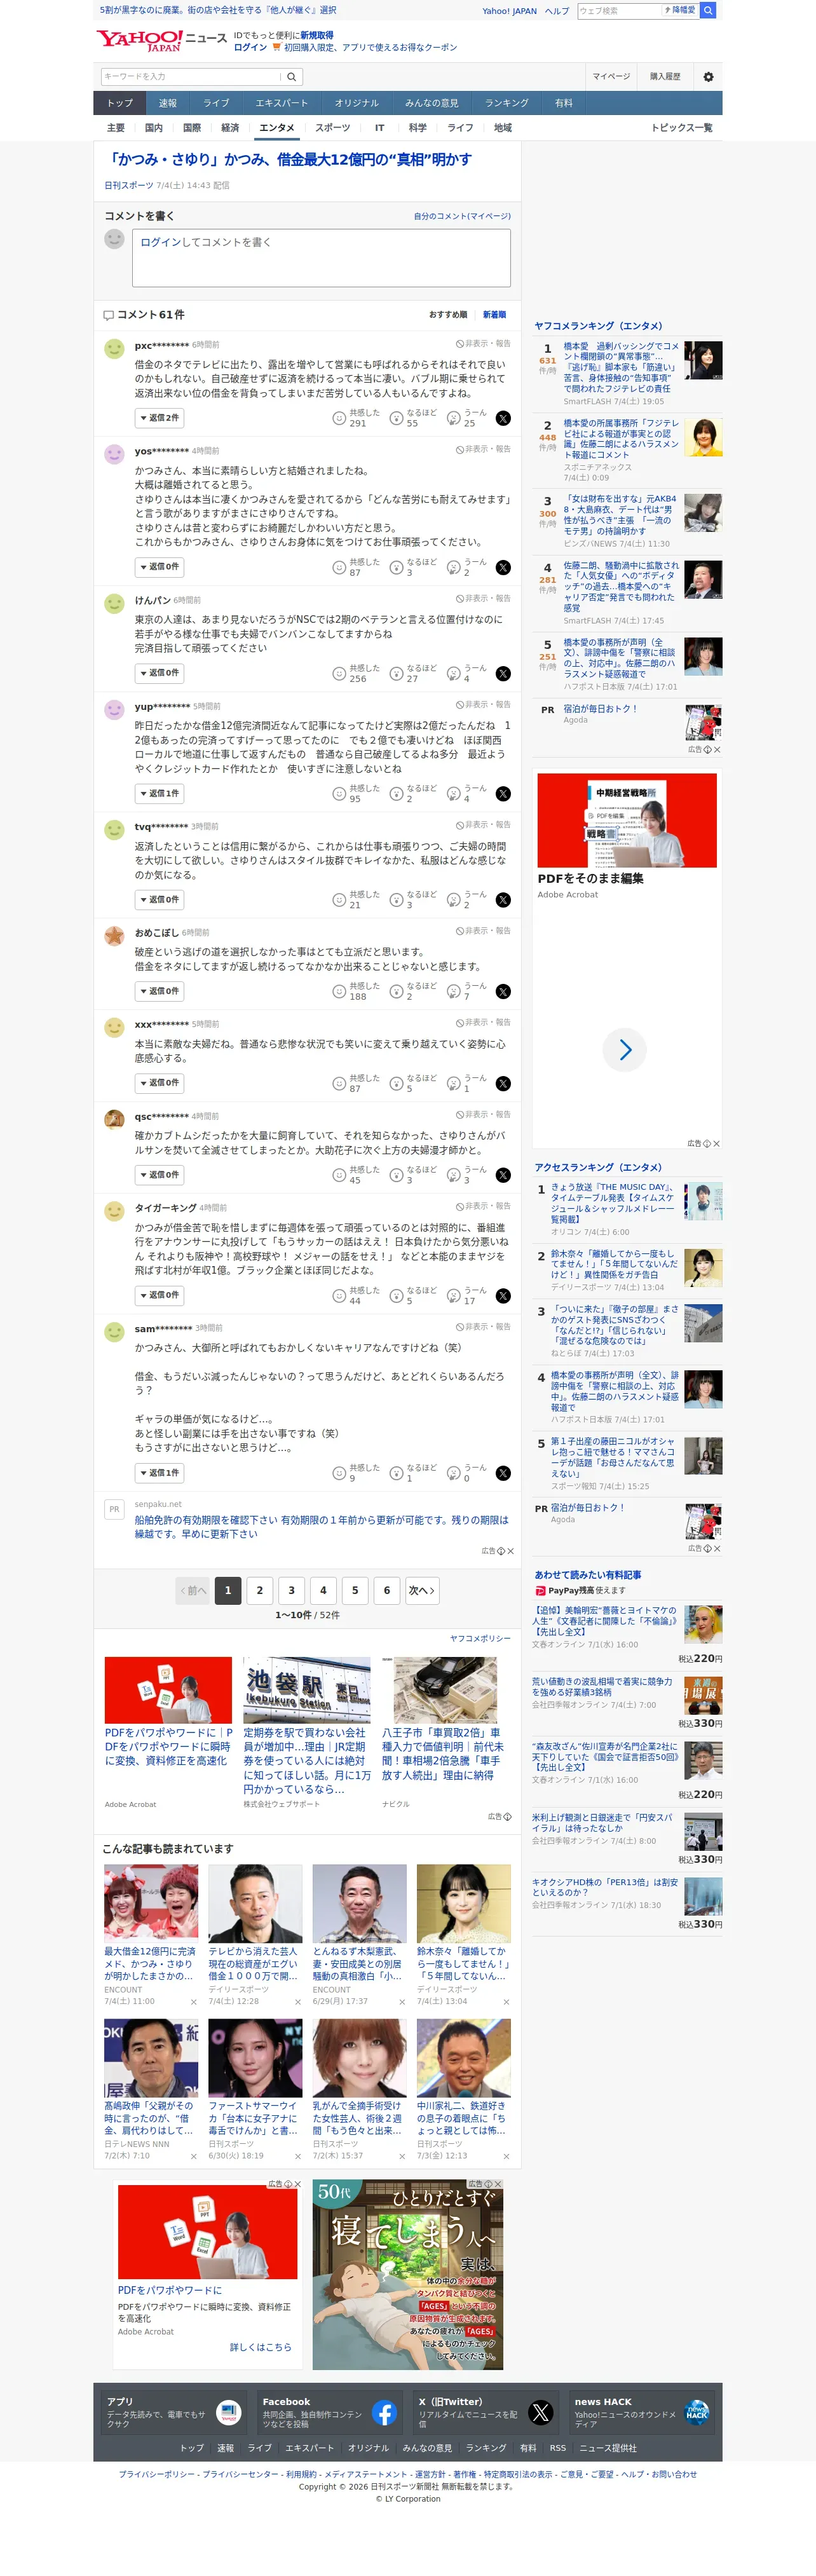The width and height of the screenshot is (816, 2576).
Task: Click the ログイン link in header
Action: tap(250, 47)
